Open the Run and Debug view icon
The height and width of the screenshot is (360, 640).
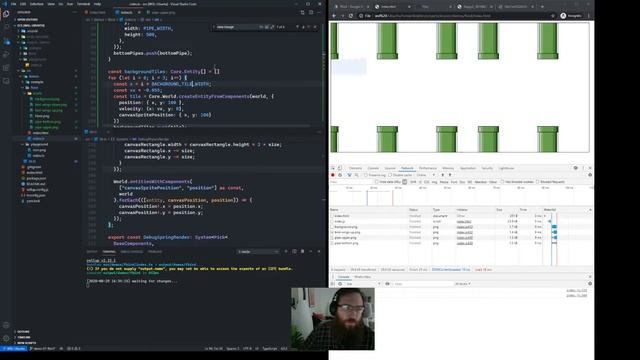(x=6, y=54)
